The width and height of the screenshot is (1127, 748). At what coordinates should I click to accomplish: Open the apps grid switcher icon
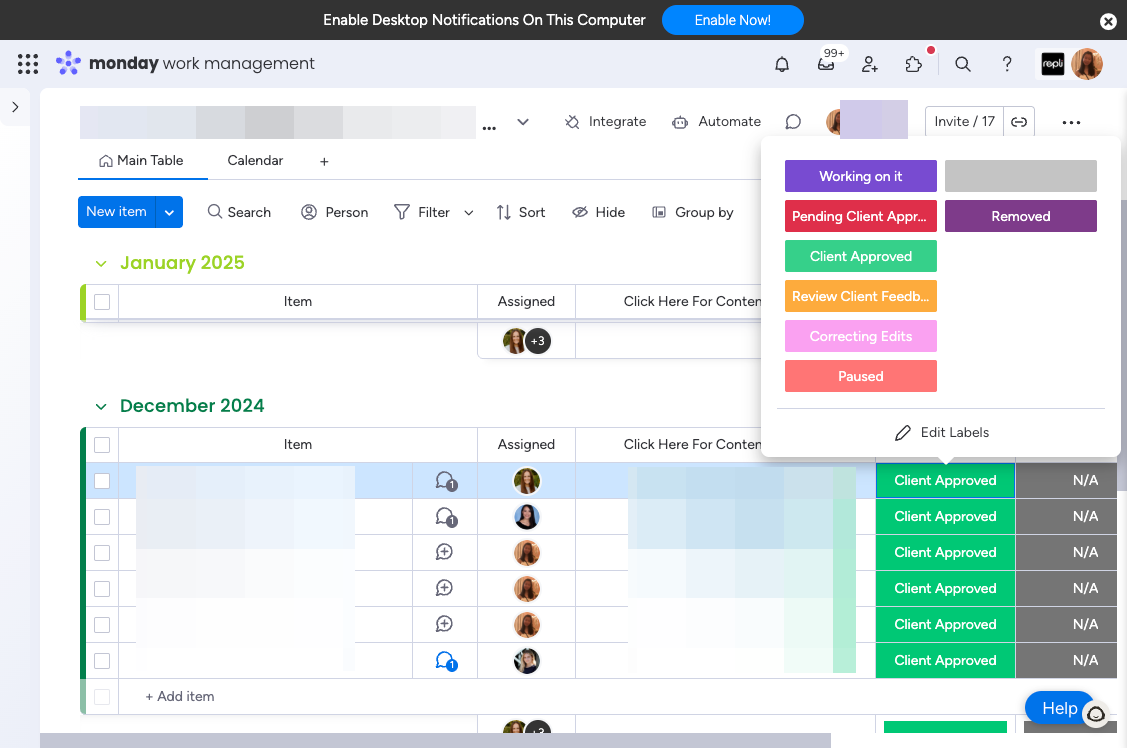click(27, 64)
